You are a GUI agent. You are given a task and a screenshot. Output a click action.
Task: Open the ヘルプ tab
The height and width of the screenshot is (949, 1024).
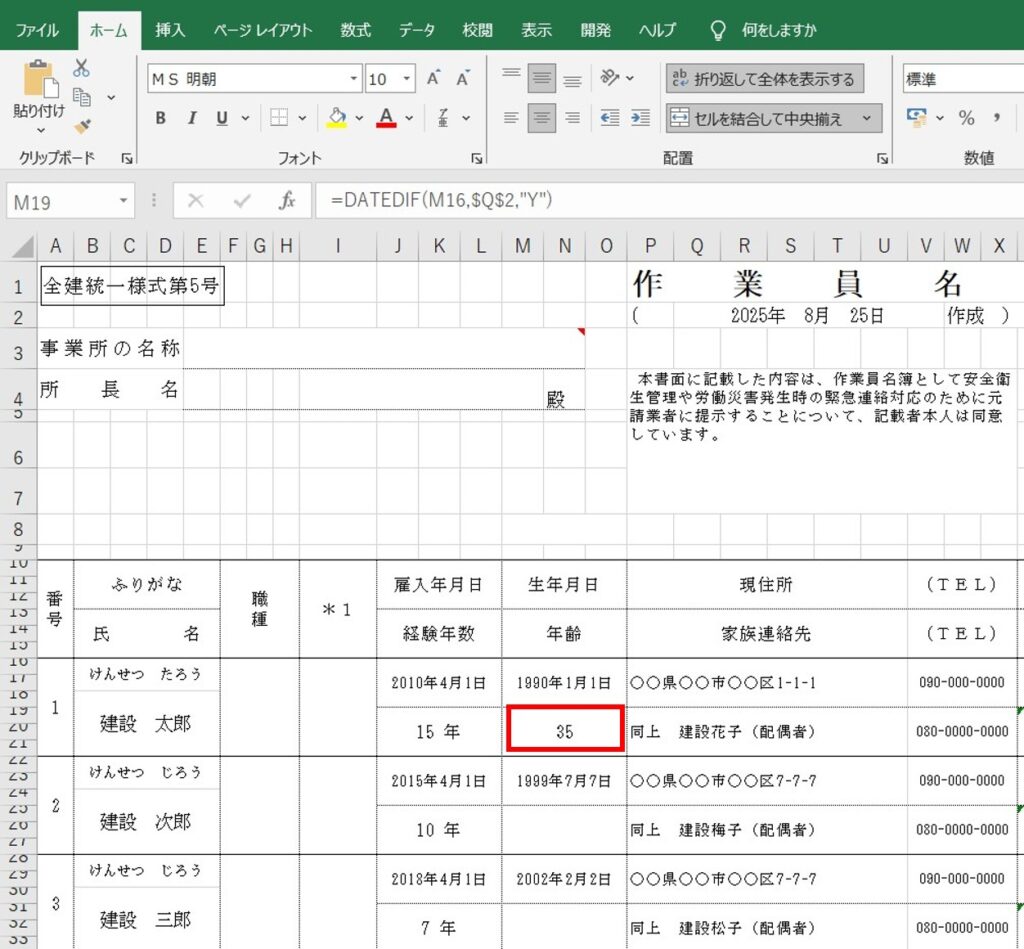click(657, 30)
